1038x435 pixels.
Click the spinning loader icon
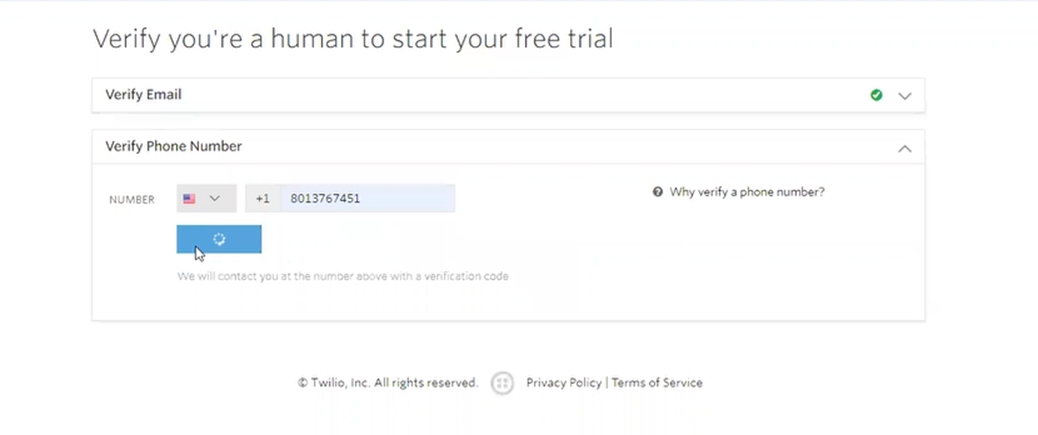coord(219,239)
